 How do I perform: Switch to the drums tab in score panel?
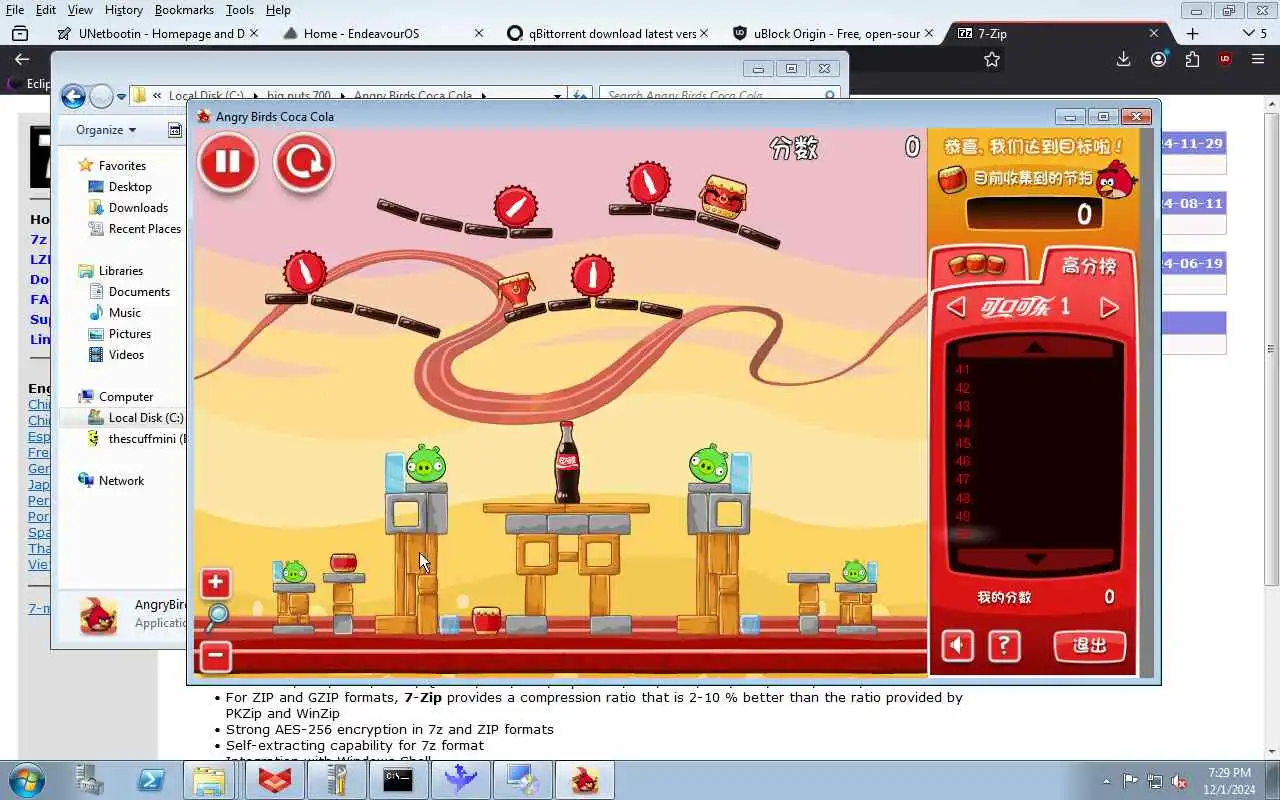(x=977, y=265)
